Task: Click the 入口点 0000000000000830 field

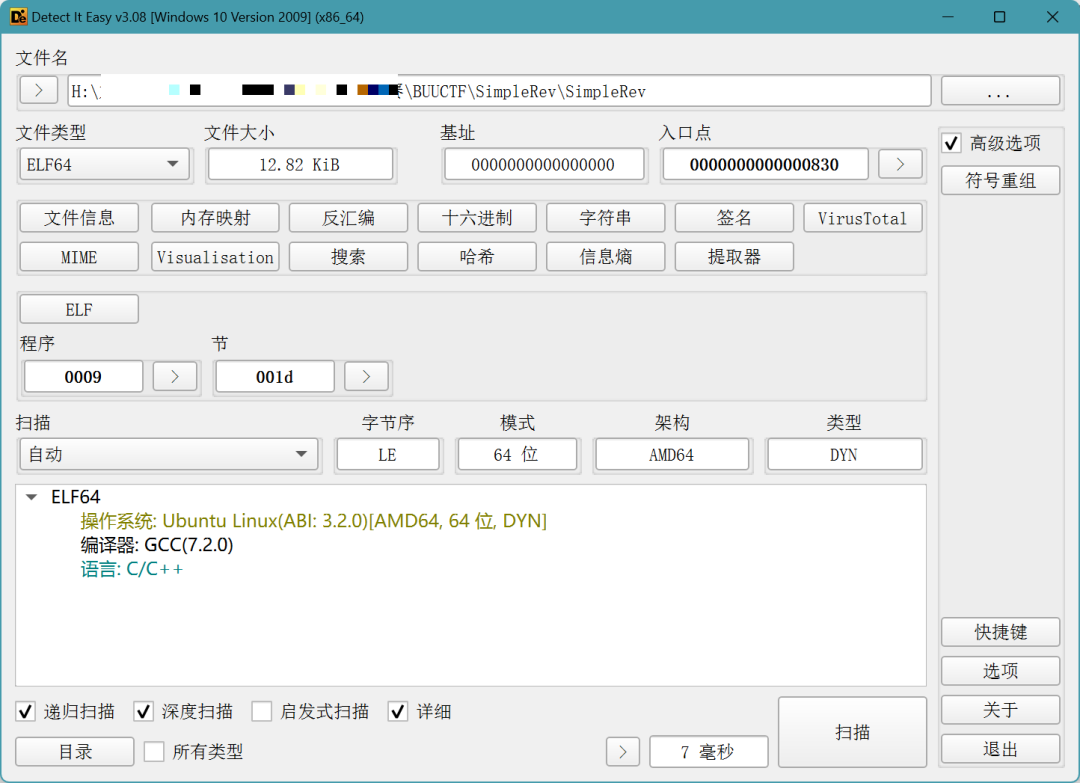Action: [765, 165]
